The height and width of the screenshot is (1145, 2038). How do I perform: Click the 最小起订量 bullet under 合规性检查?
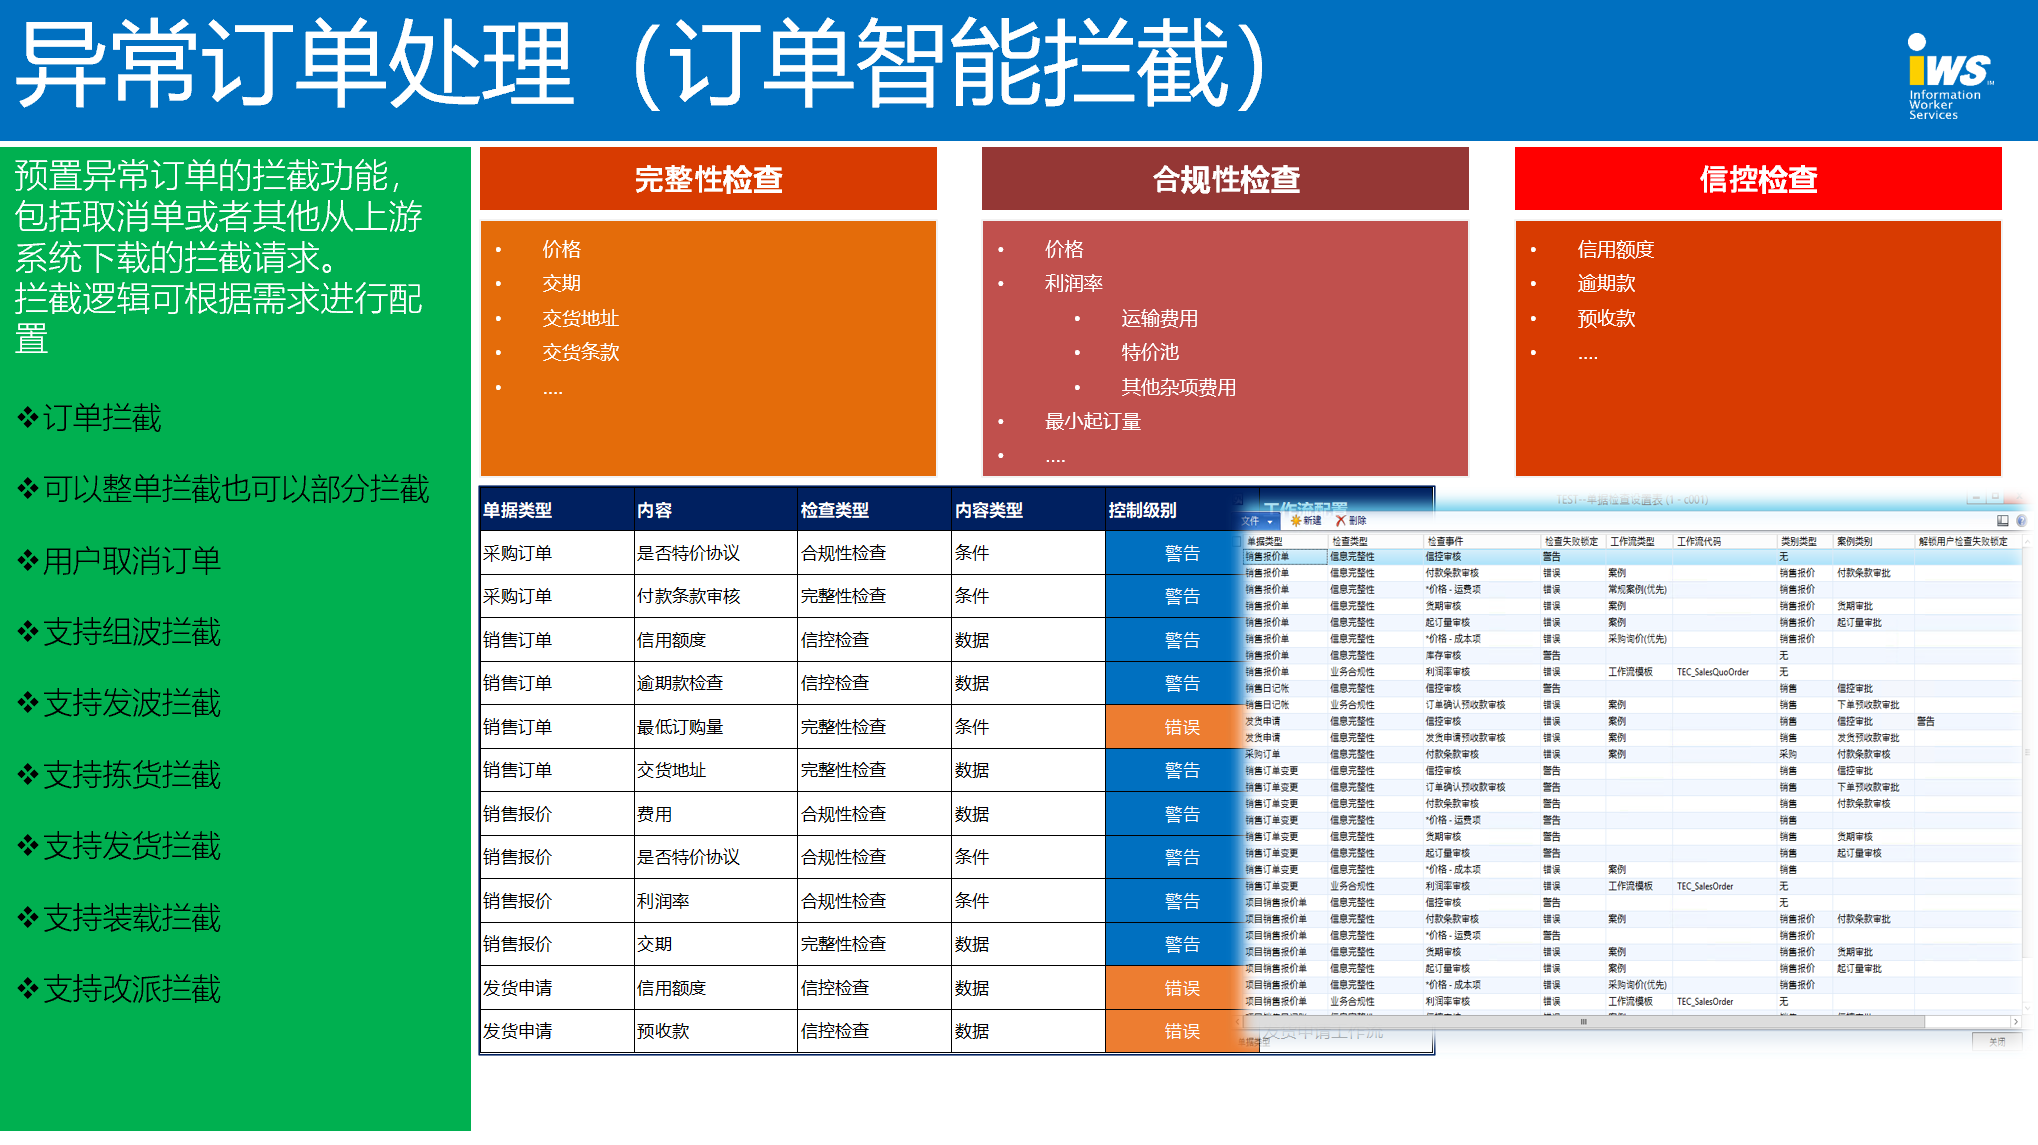coord(1093,421)
